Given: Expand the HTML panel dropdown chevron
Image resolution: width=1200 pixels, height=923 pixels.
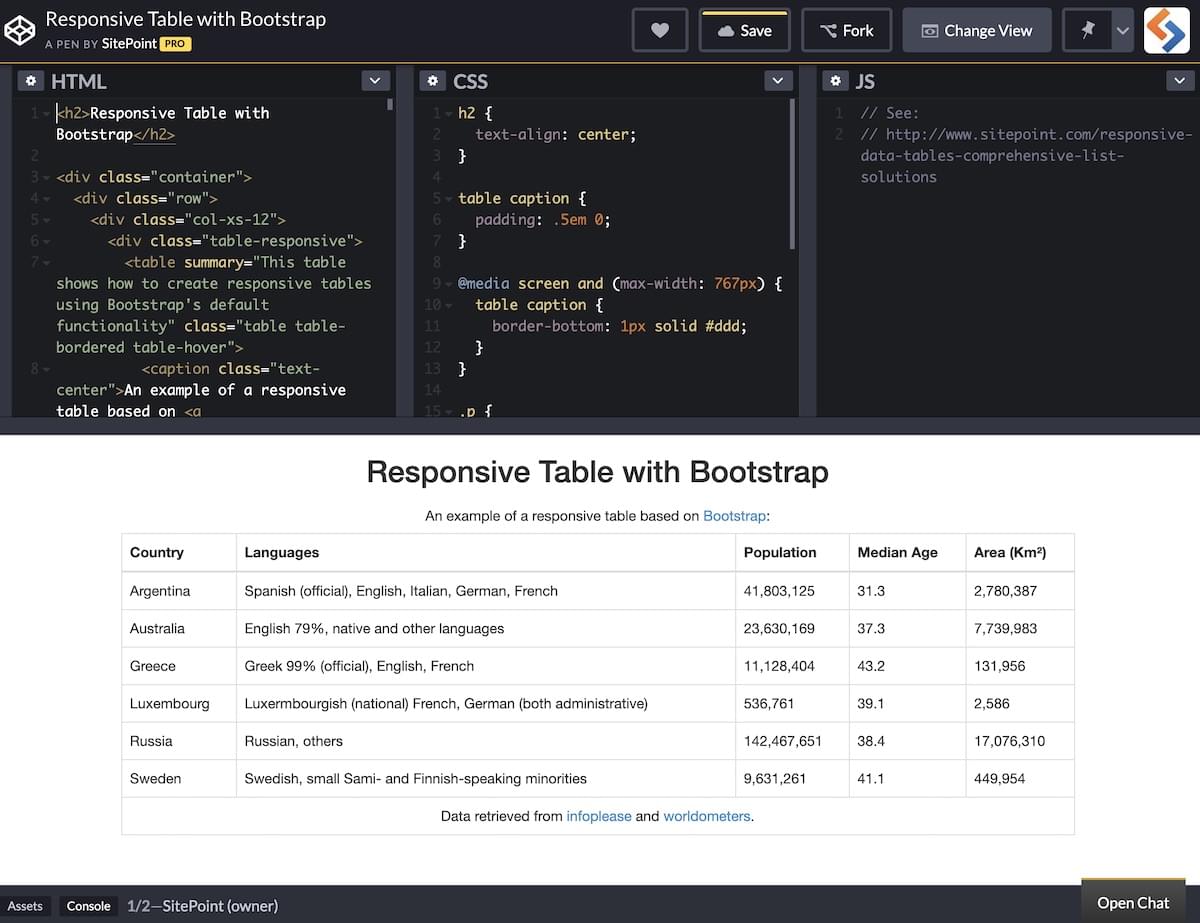Looking at the screenshot, I should click(x=375, y=81).
